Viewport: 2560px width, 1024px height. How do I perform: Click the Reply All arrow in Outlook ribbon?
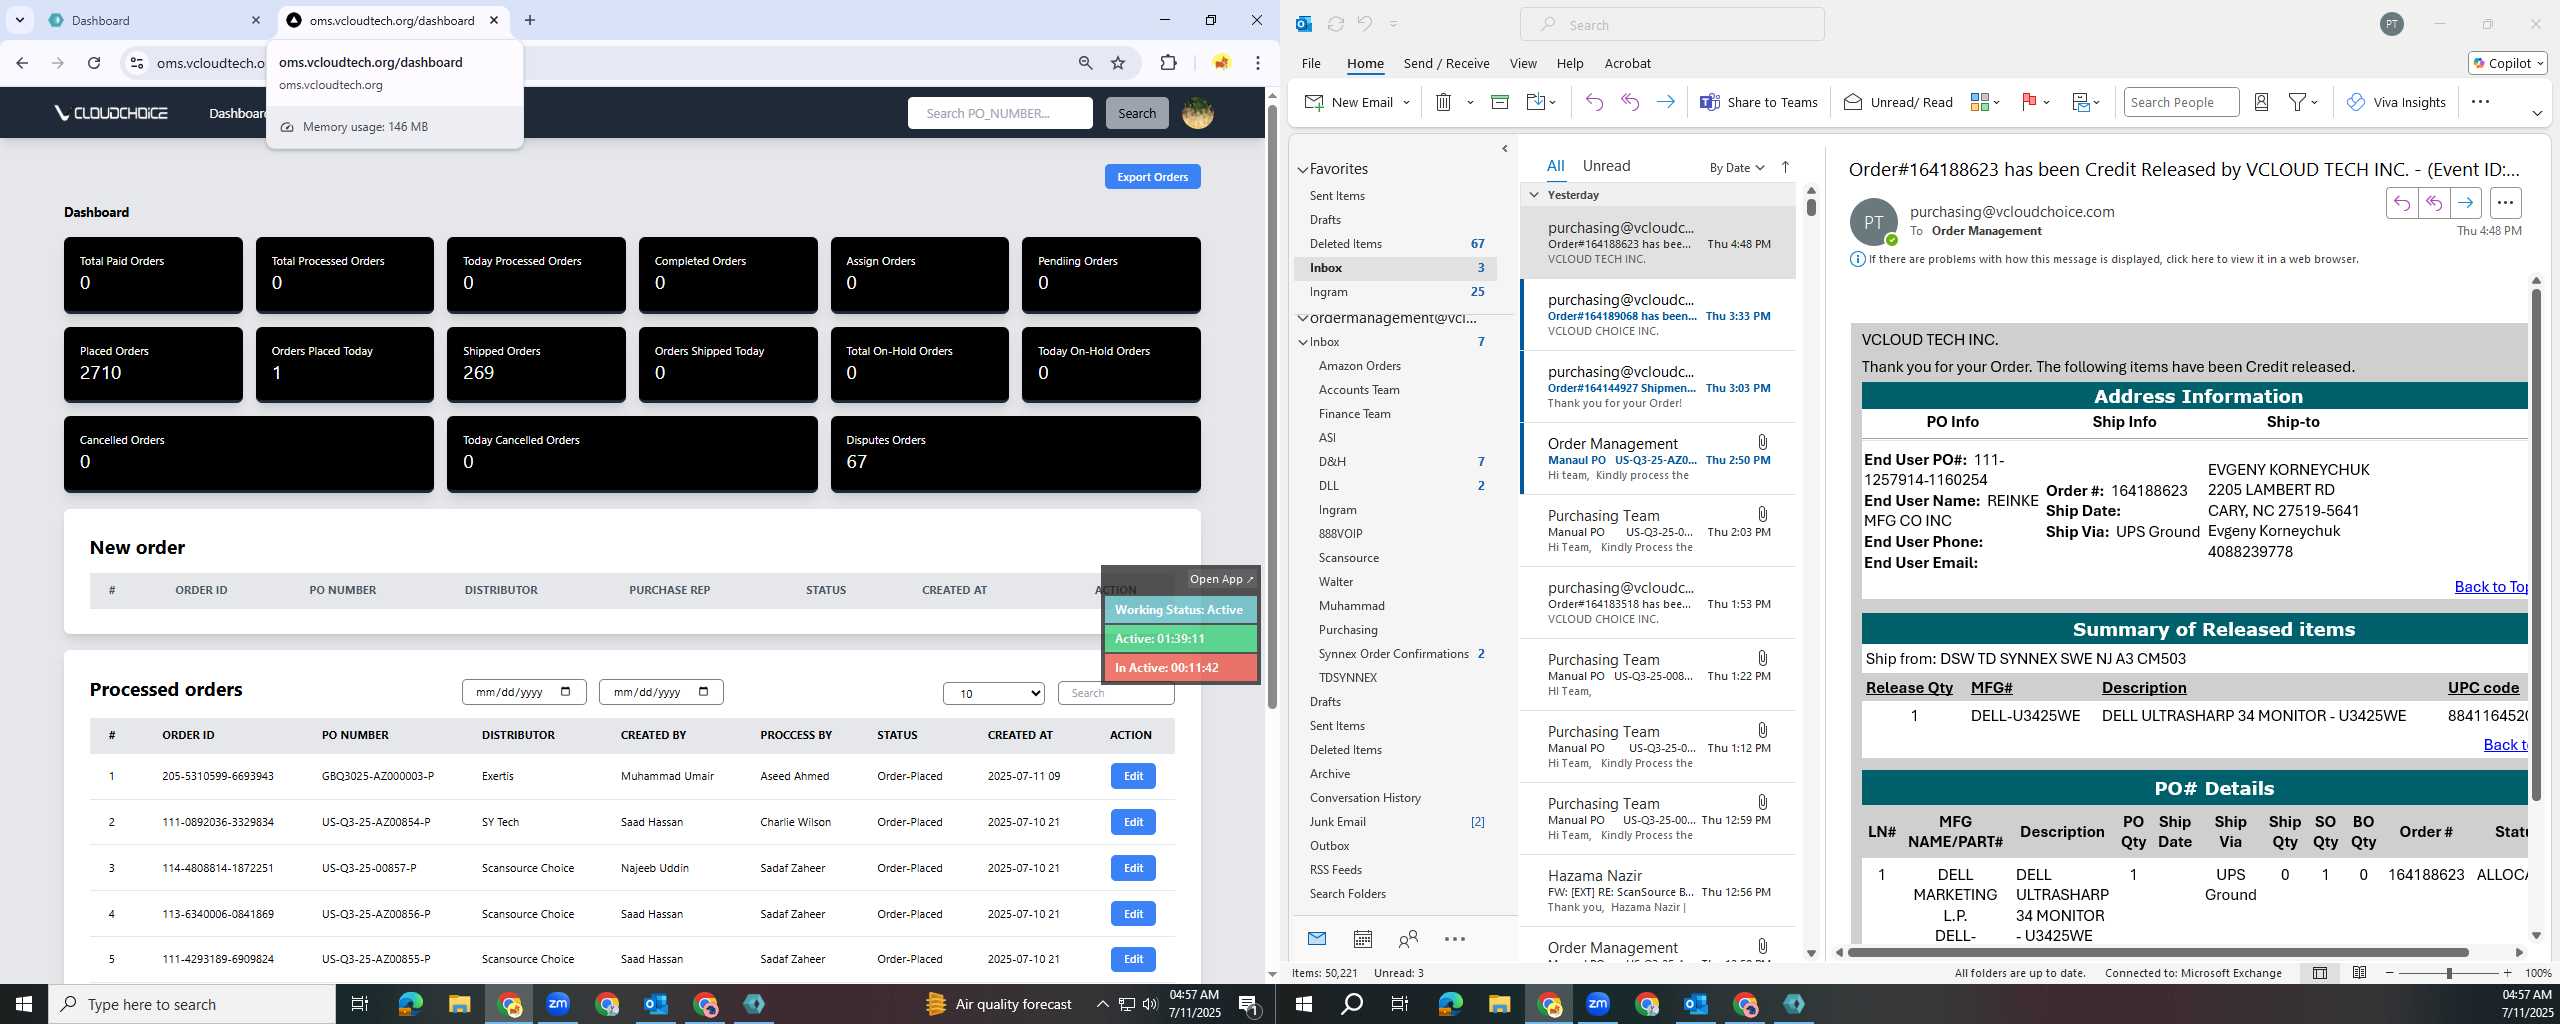(1630, 102)
